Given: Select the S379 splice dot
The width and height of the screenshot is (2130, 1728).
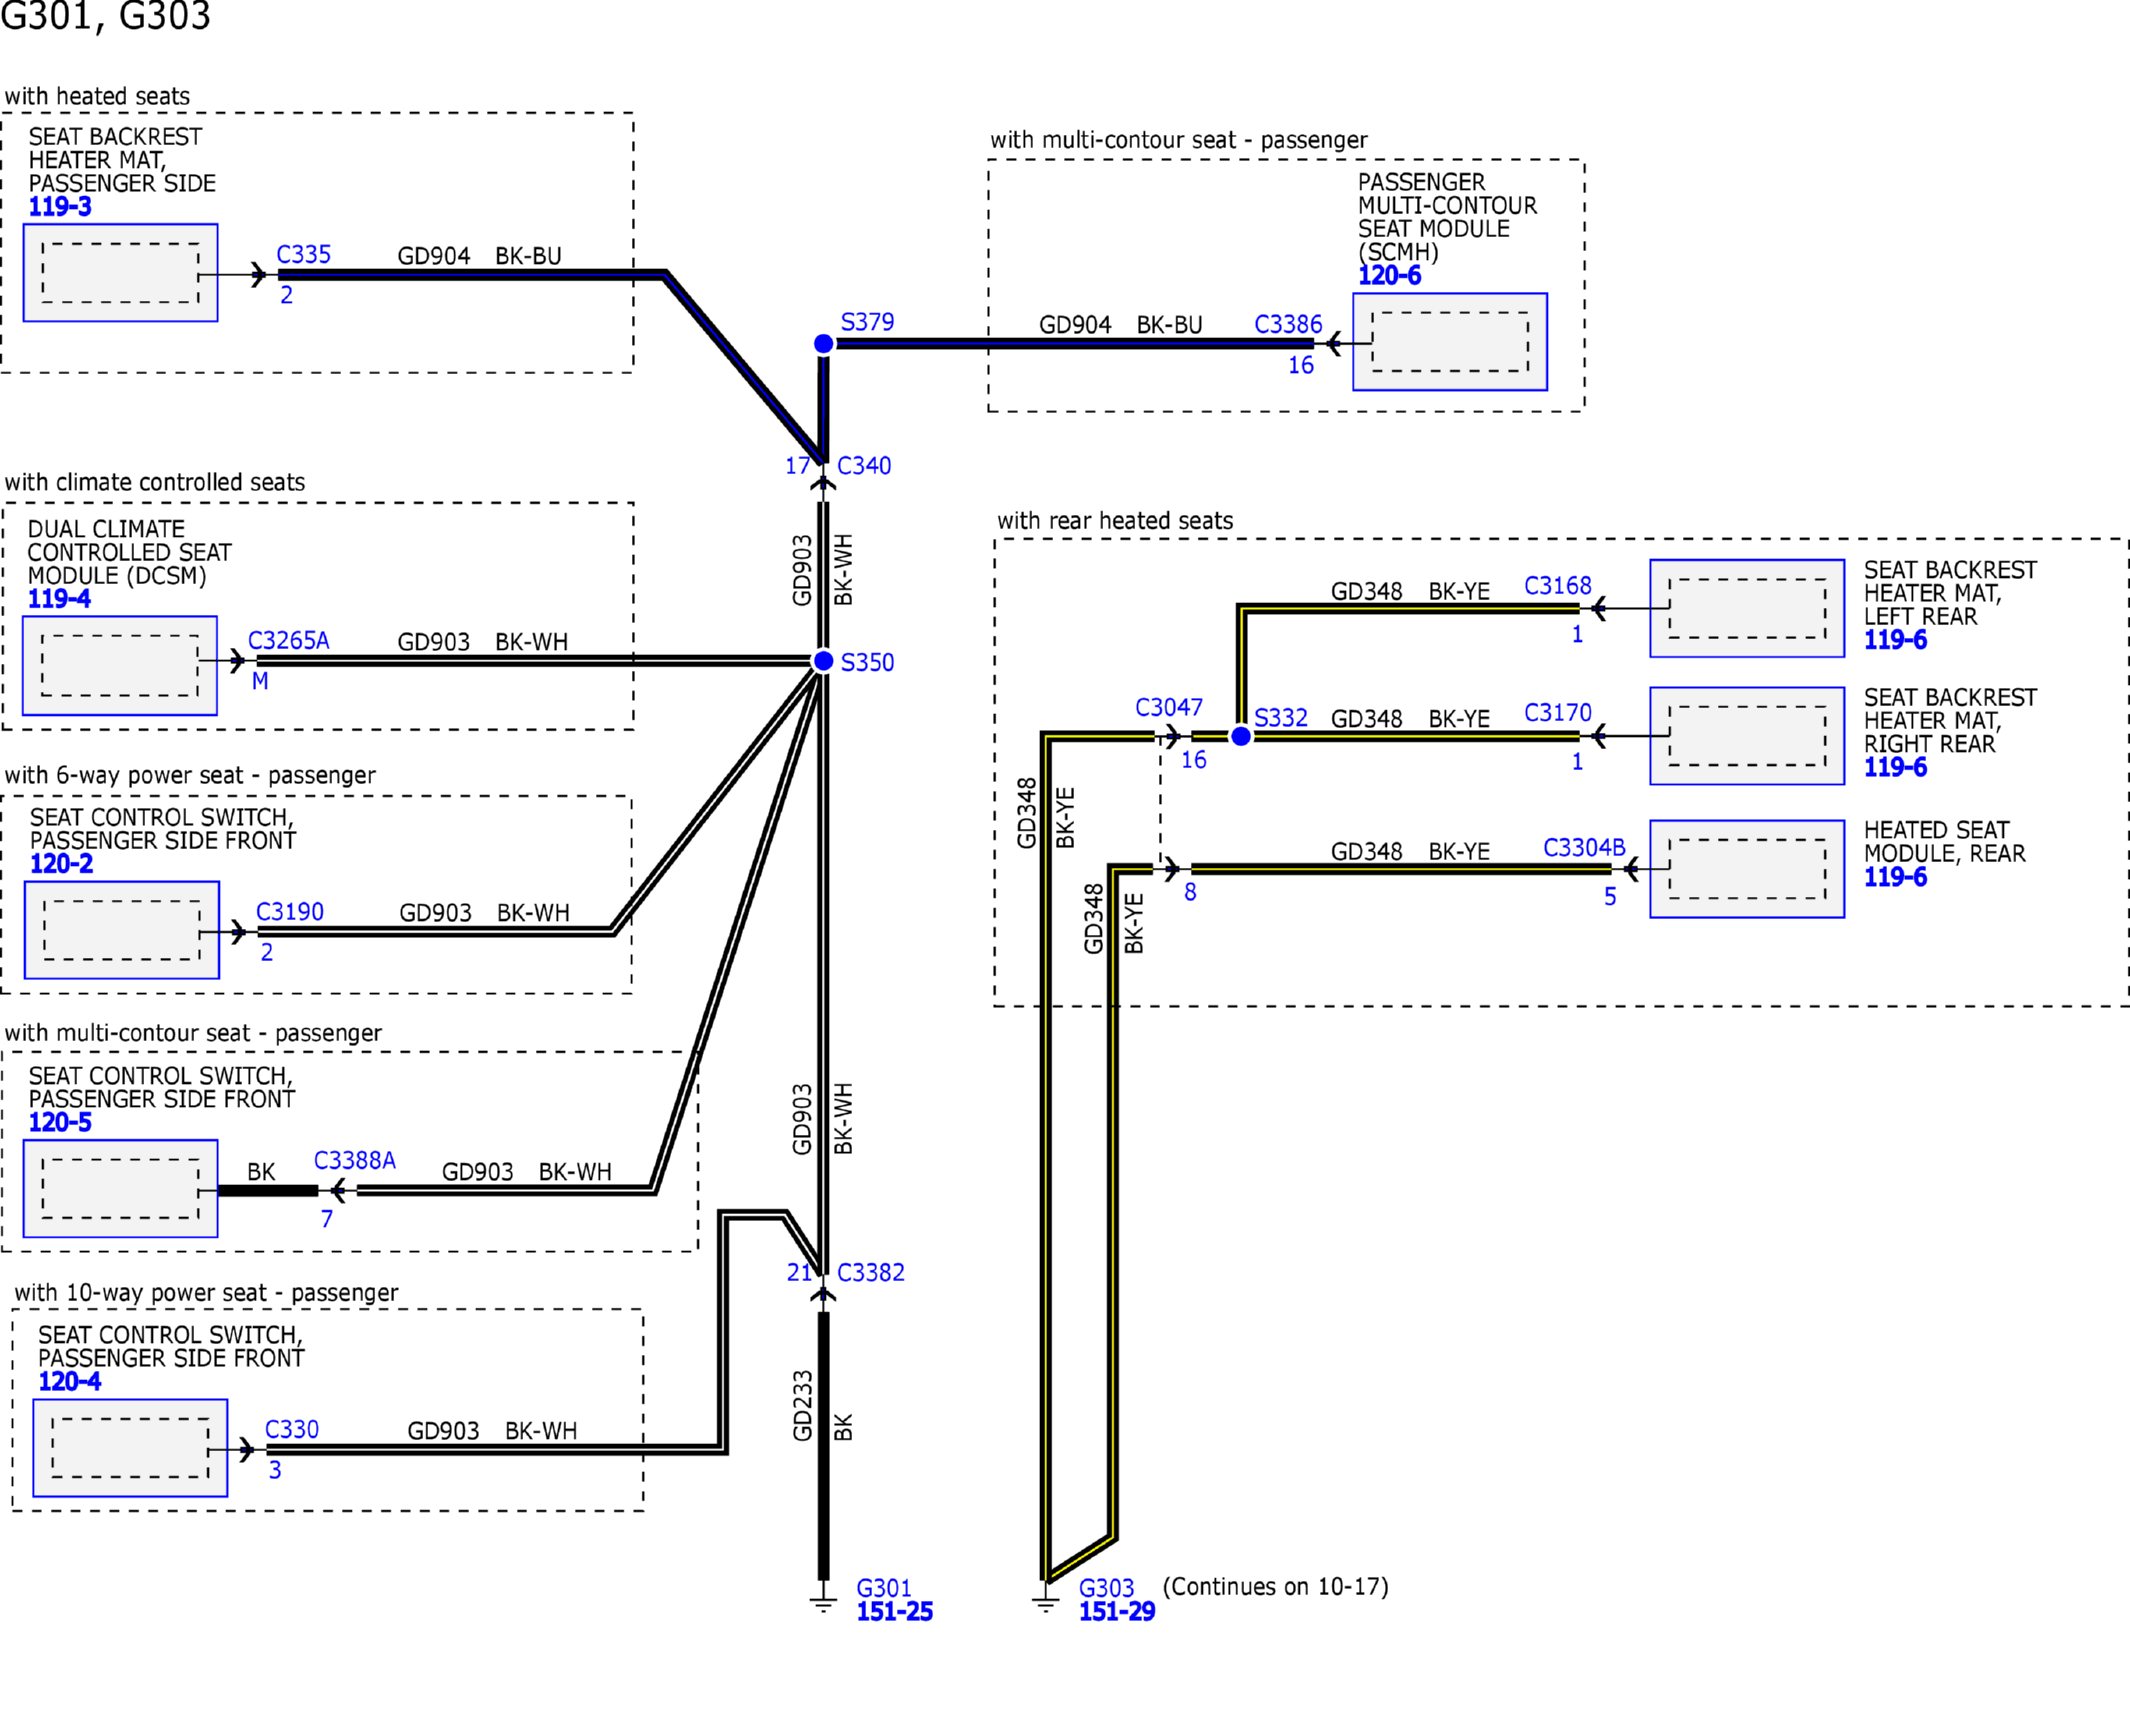Looking at the screenshot, I should coord(823,344).
